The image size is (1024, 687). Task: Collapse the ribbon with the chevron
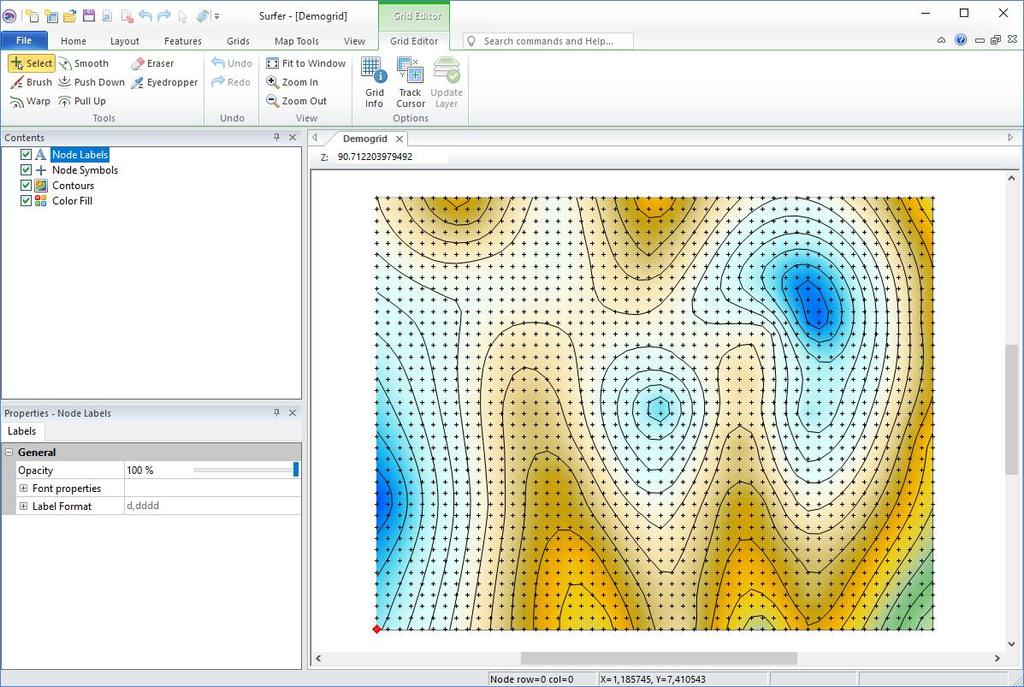(x=941, y=40)
